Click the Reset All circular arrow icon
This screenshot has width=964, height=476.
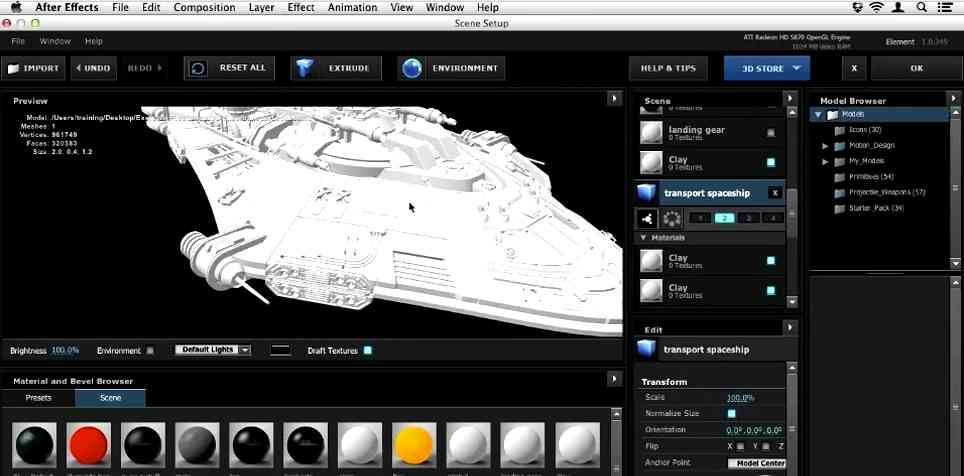(x=198, y=68)
